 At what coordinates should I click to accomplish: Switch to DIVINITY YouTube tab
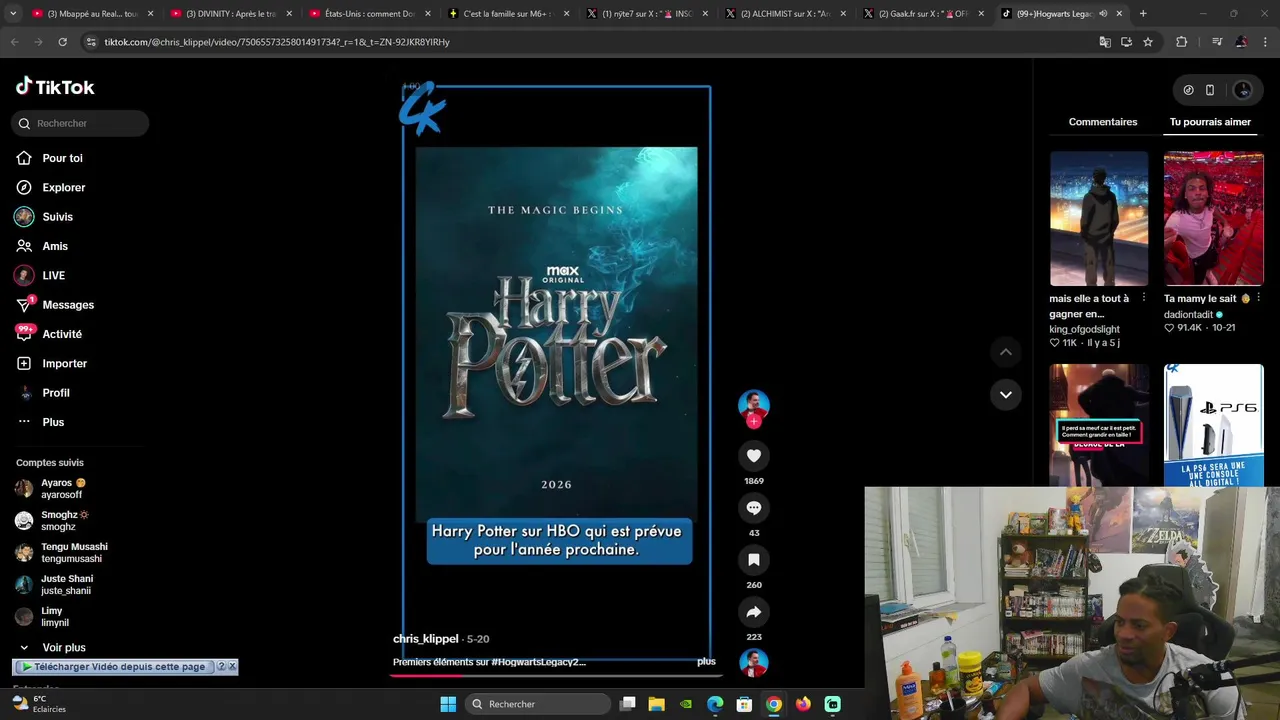click(x=231, y=14)
